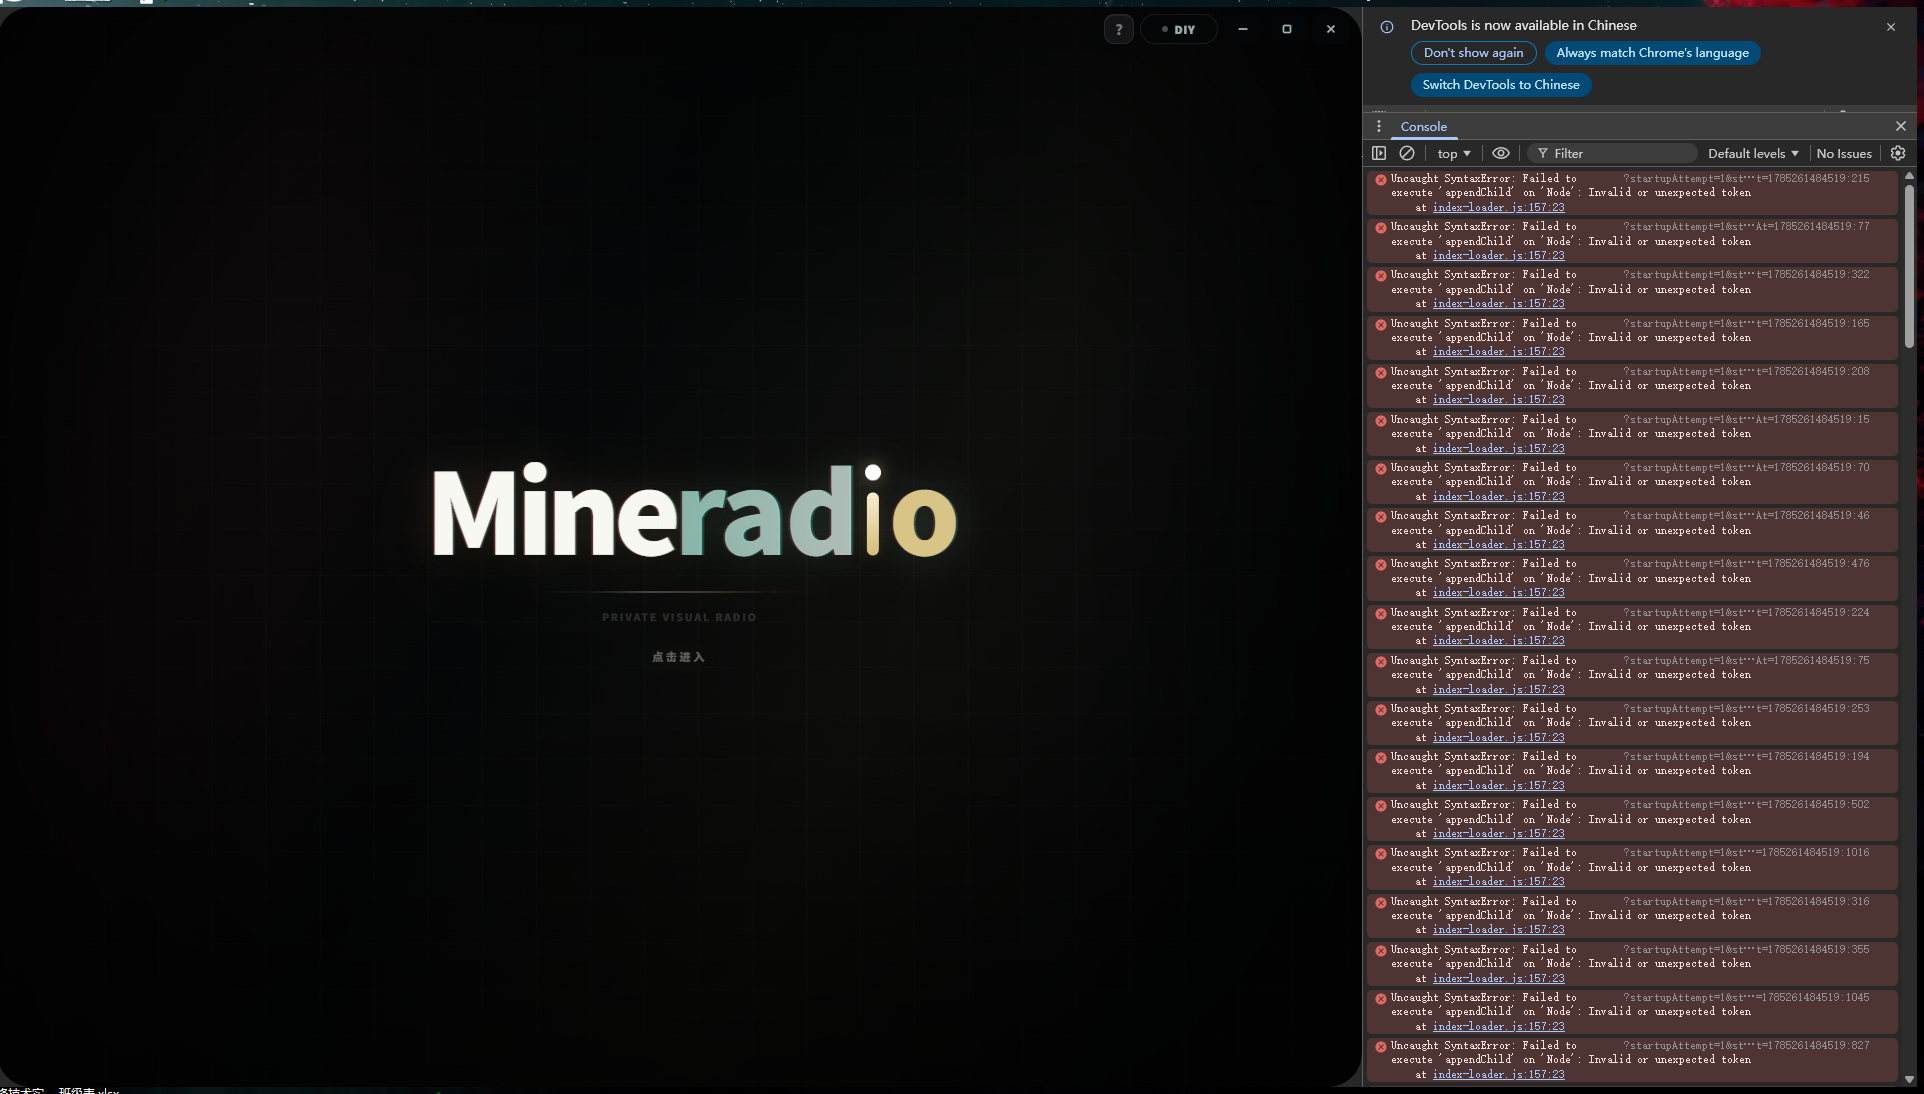Dismiss the DevTools Chinese language notification
Screen dimensions: 1924x1094
(1891, 27)
